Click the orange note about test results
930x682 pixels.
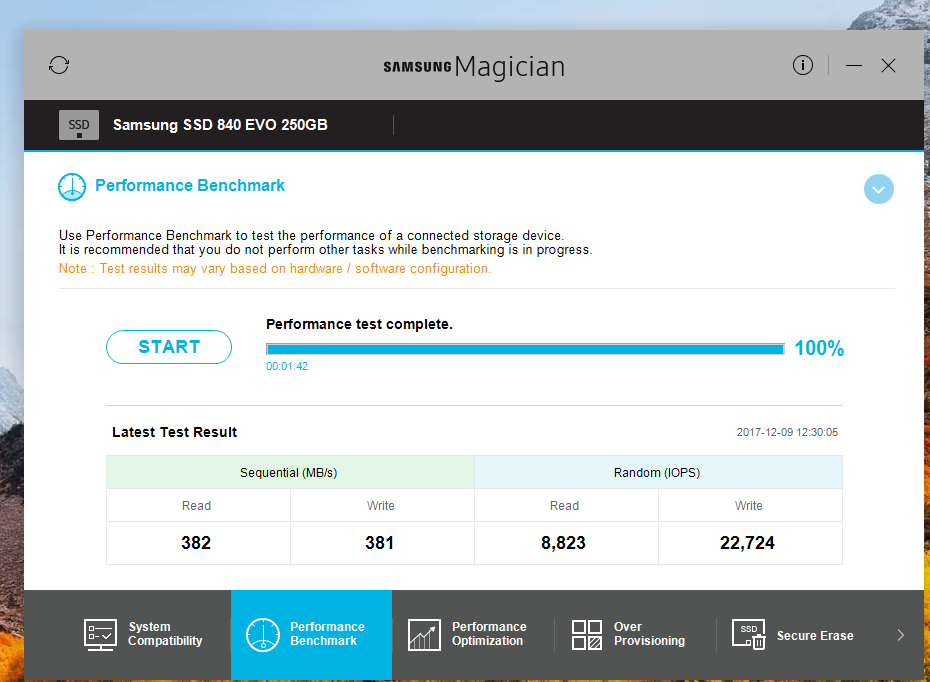275,269
